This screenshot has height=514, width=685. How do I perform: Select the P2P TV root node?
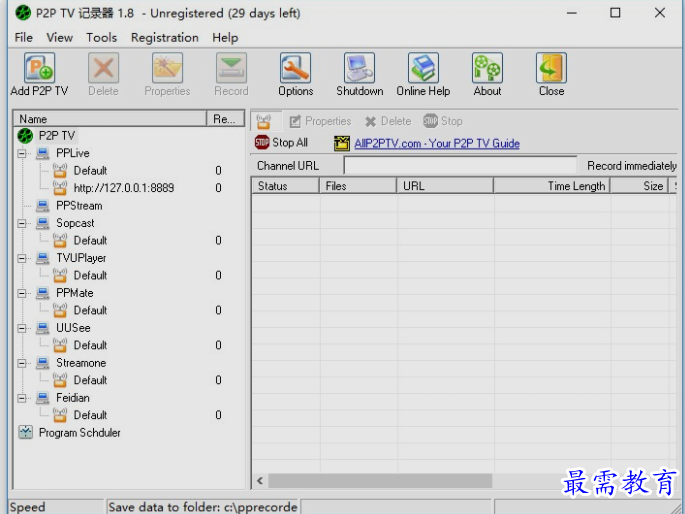pos(57,136)
